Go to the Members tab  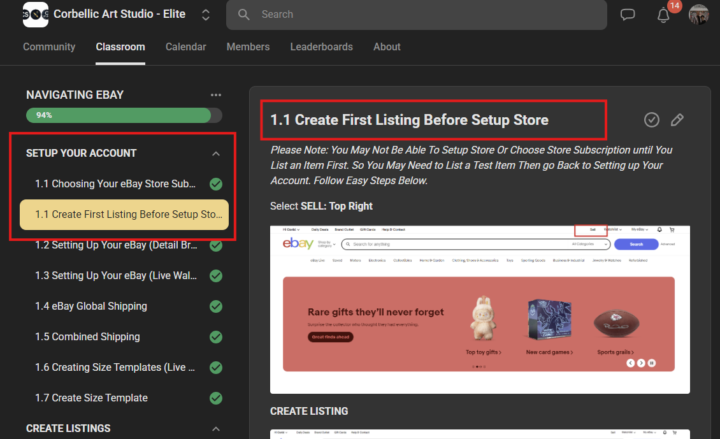pyautogui.click(x=248, y=47)
